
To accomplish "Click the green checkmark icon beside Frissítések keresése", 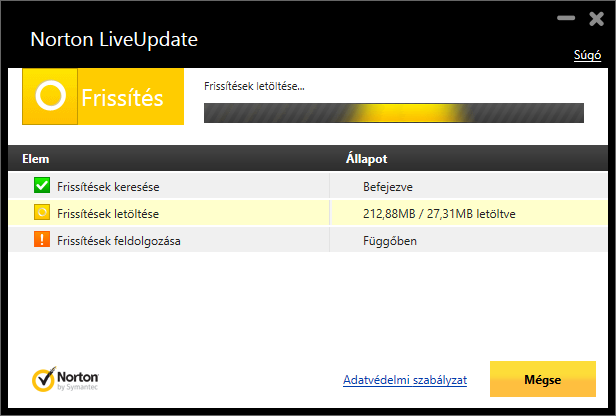I will pyautogui.click(x=42, y=185).
